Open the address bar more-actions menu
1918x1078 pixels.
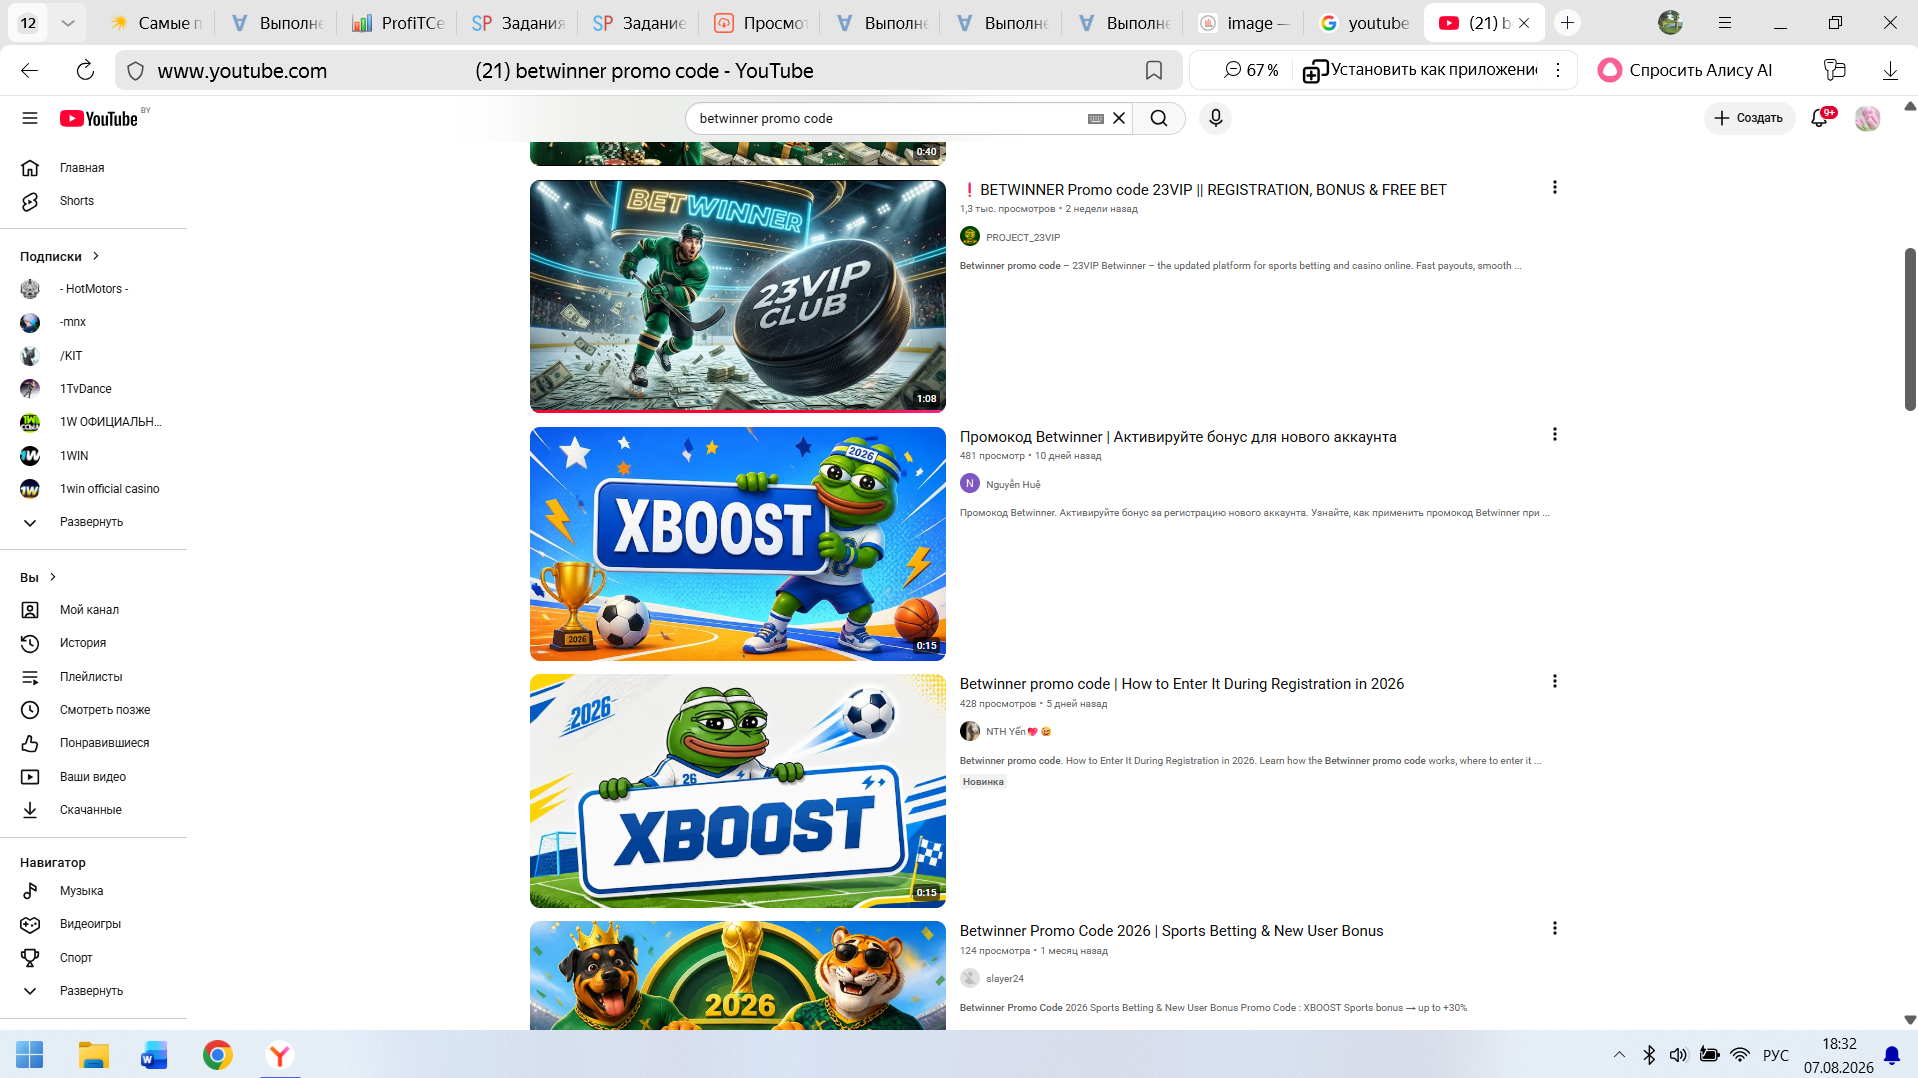tap(1558, 70)
